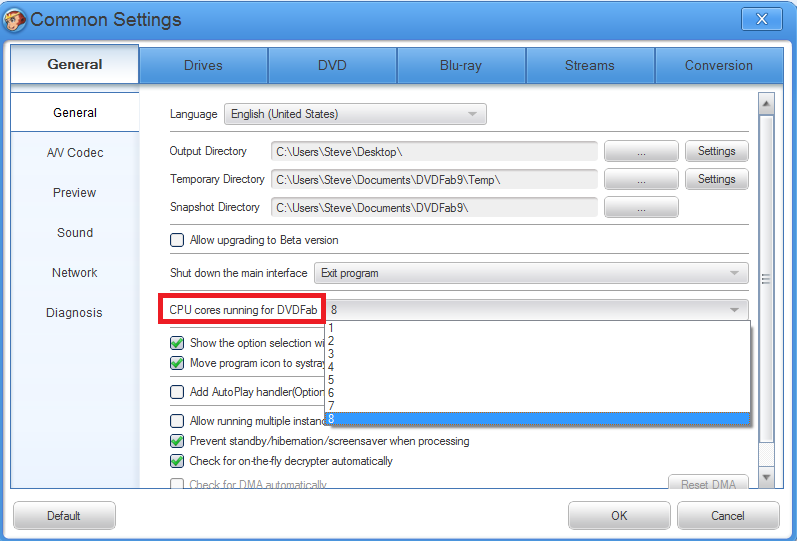Open Settings for Temporary Directory
This screenshot has width=797, height=541.
(x=717, y=179)
